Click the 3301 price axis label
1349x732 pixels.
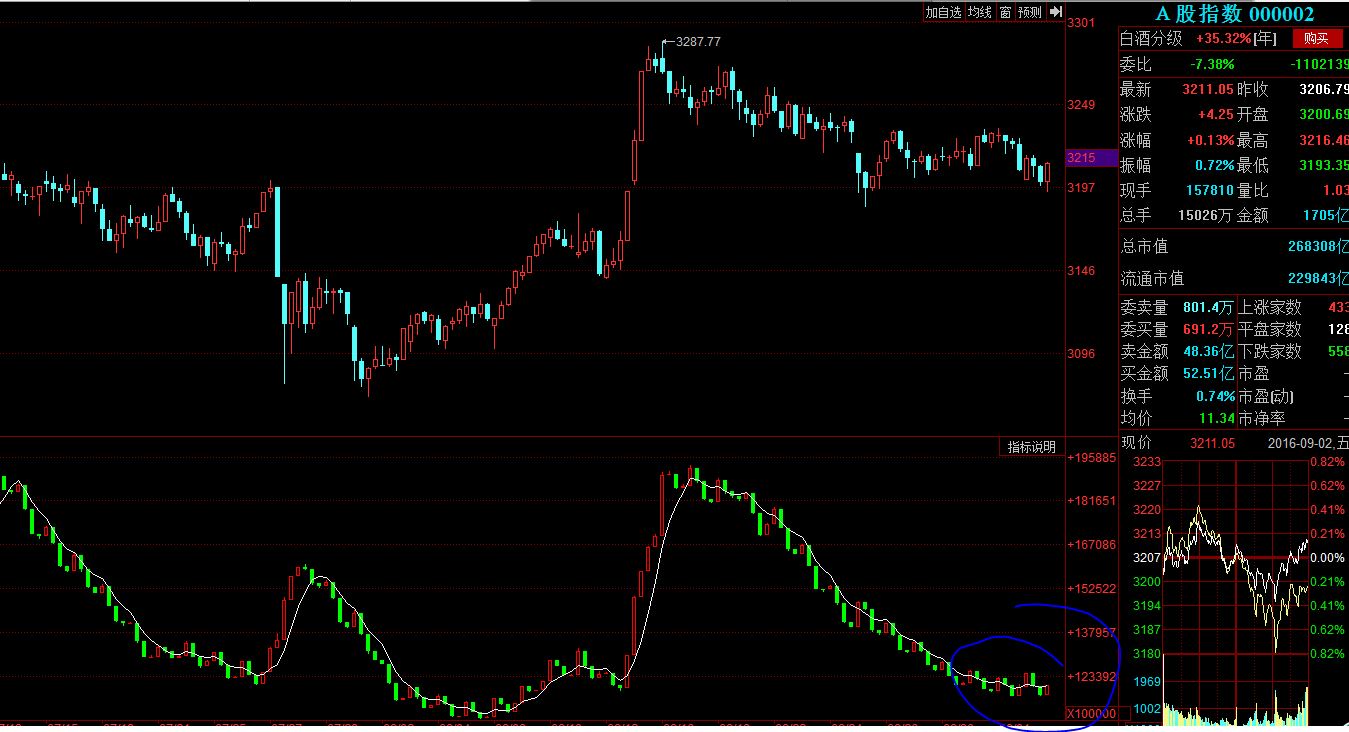(1081, 23)
